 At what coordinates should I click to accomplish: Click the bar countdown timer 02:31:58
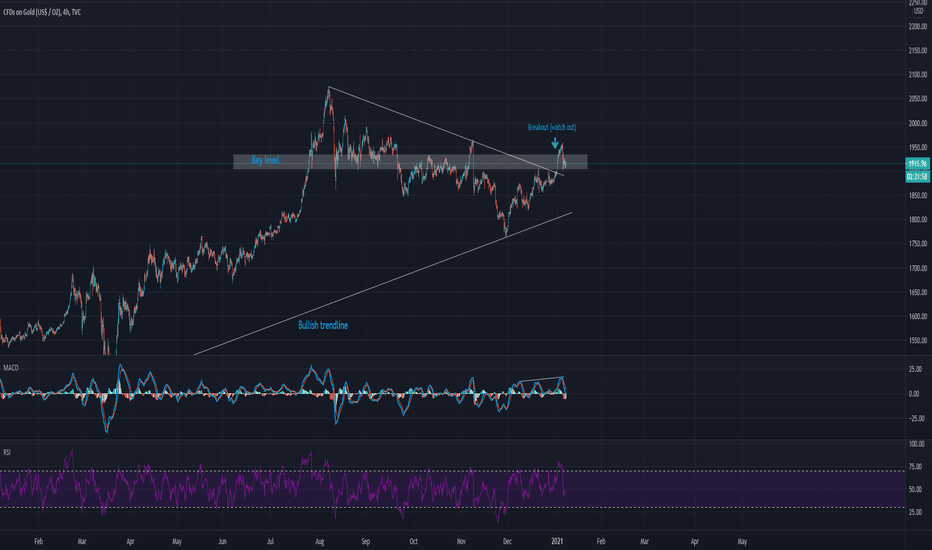[x=918, y=177]
